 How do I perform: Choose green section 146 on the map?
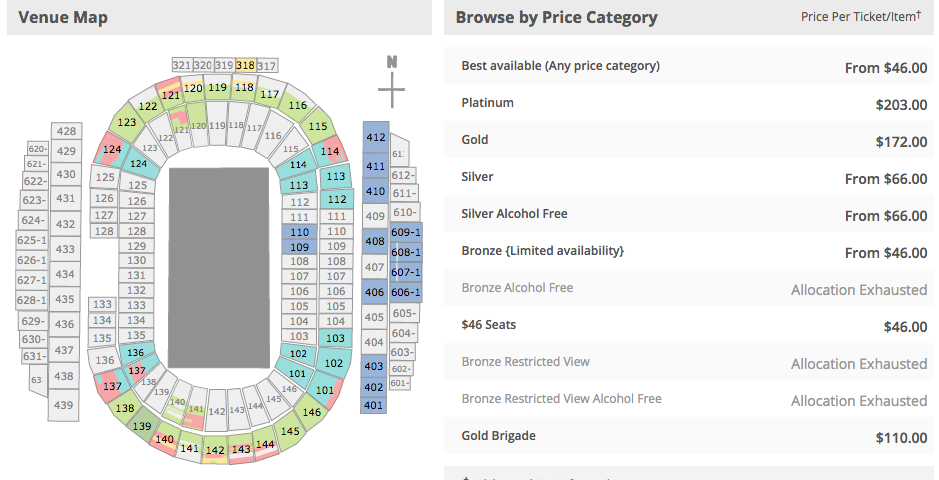click(311, 412)
